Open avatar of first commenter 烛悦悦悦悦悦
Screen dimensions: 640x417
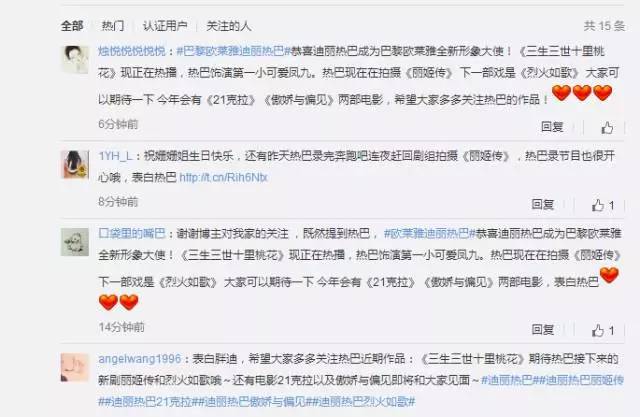tap(75, 60)
